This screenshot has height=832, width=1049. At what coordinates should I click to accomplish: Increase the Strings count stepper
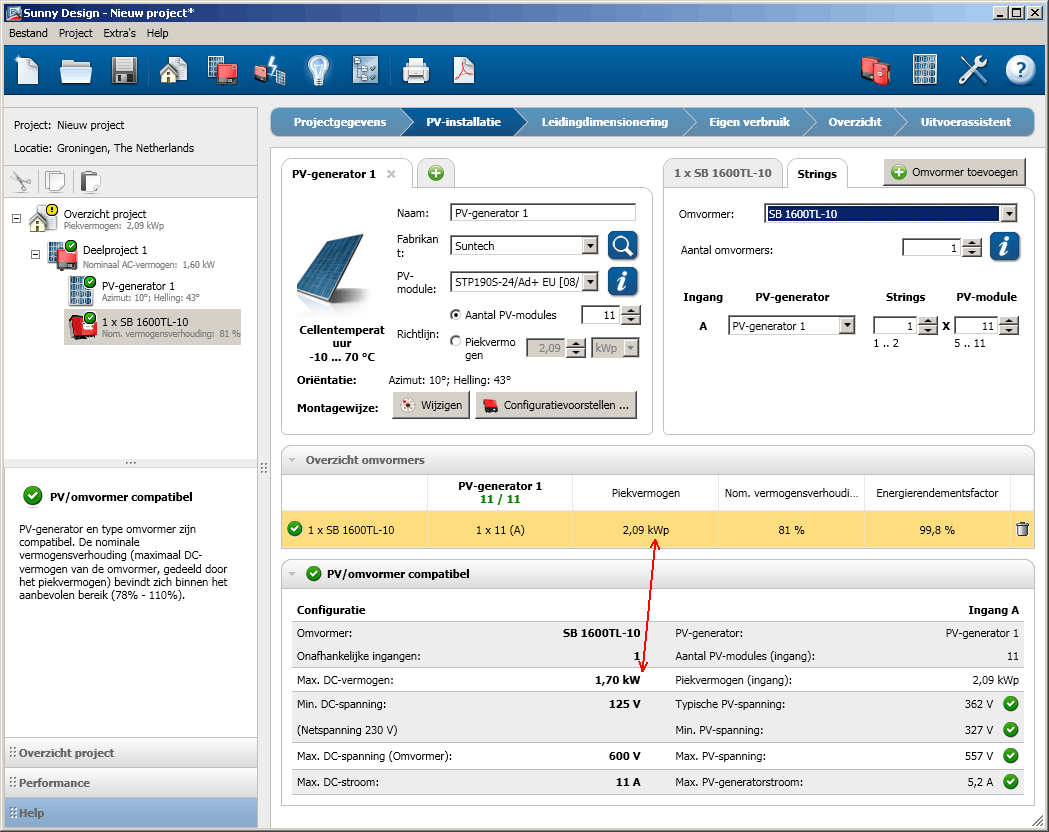tap(927, 322)
